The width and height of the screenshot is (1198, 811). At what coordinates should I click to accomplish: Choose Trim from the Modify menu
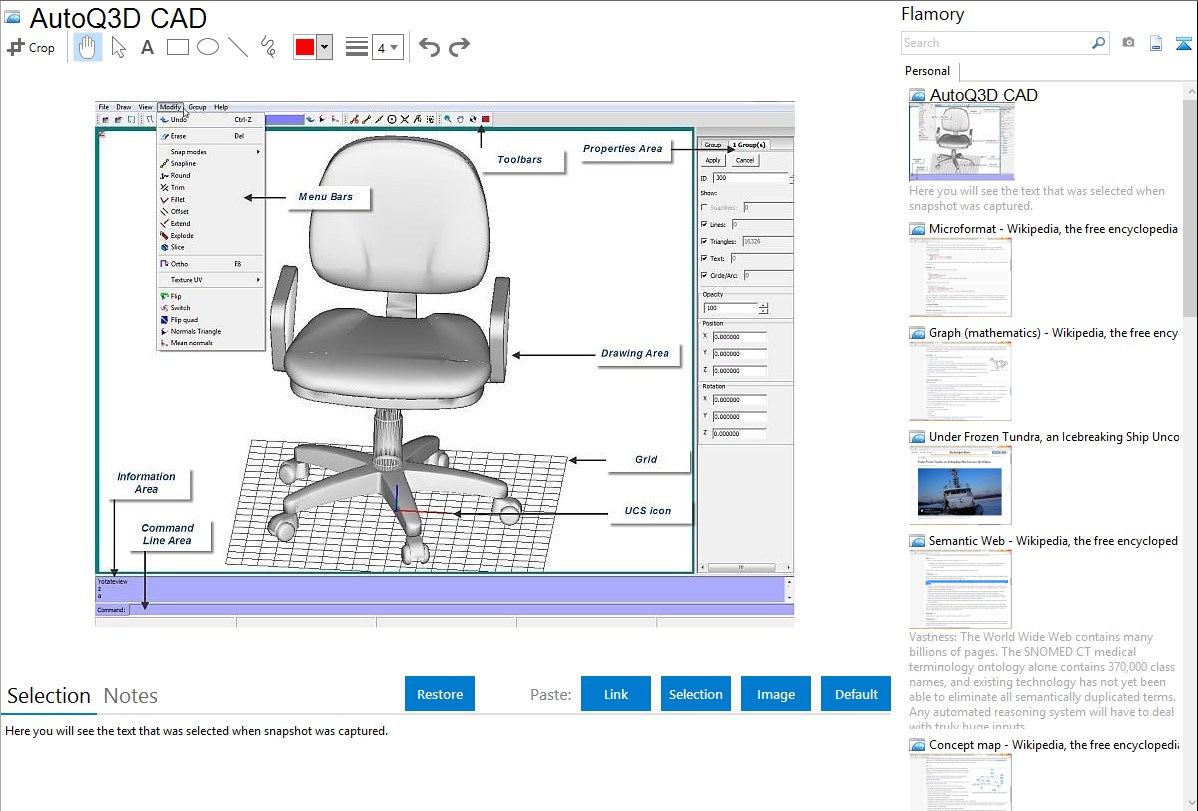210,187
